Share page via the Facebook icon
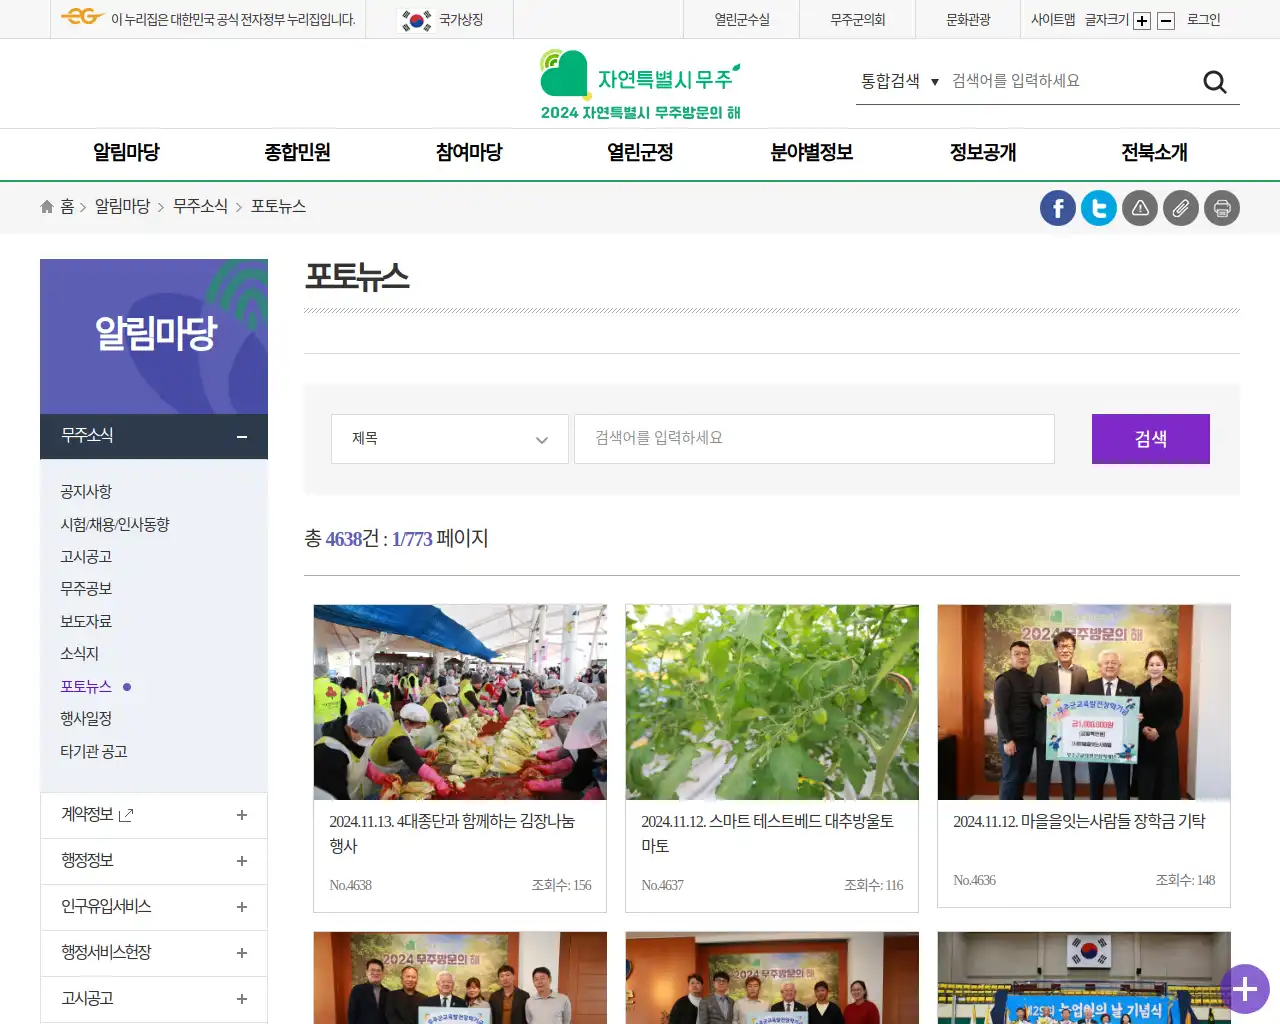Screen dimensions: 1280x1024 1057,208
